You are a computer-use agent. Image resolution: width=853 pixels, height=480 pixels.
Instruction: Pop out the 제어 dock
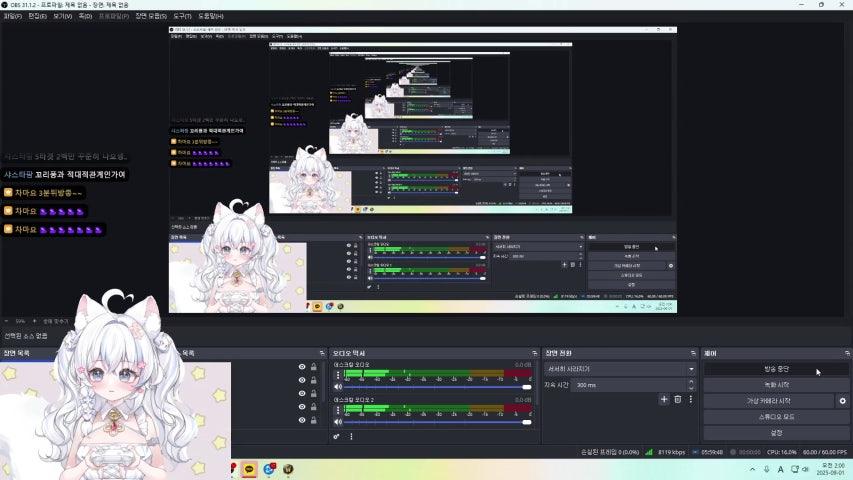848,353
